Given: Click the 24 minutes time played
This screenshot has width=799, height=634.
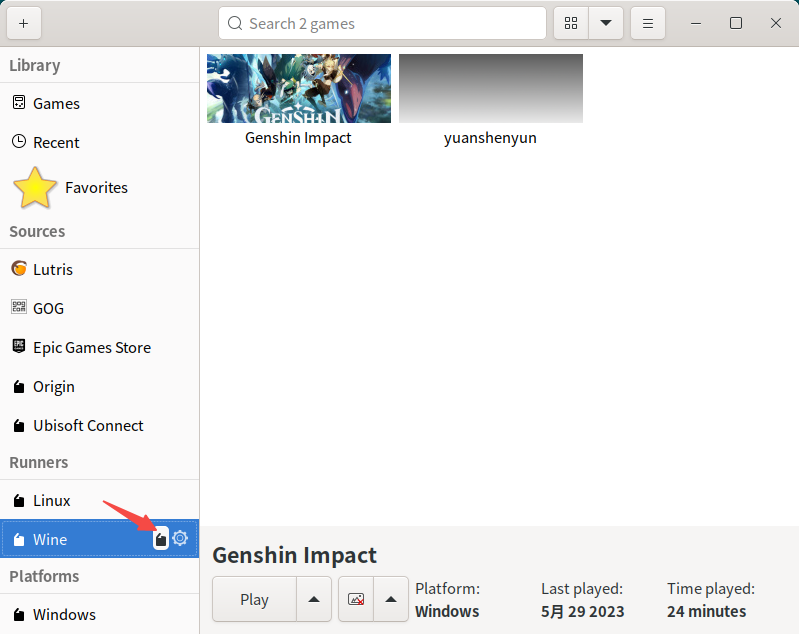Looking at the screenshot, I should (706, 611).
